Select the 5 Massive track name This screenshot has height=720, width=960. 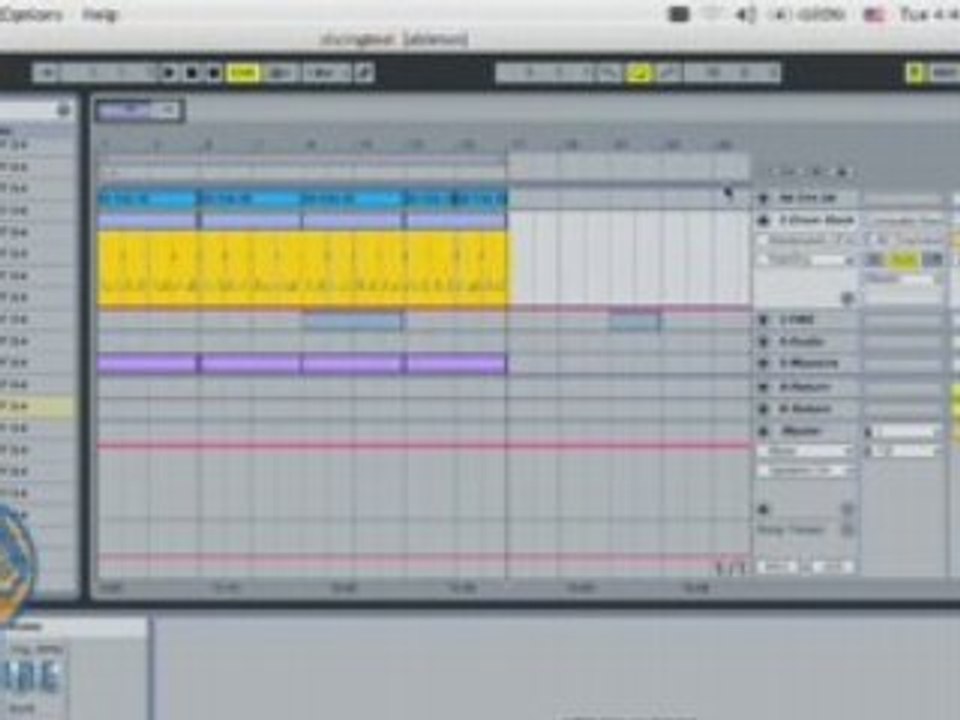(x=808, y=364)
